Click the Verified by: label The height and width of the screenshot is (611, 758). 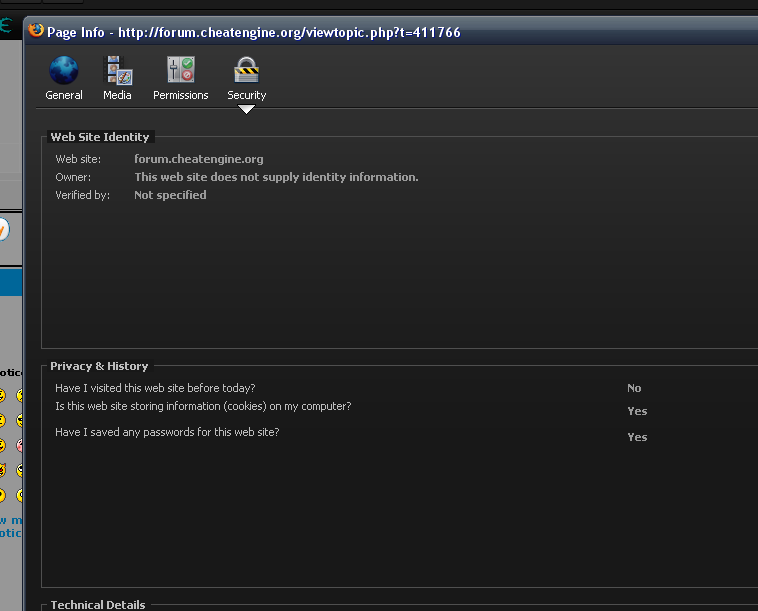pos(83,195)
